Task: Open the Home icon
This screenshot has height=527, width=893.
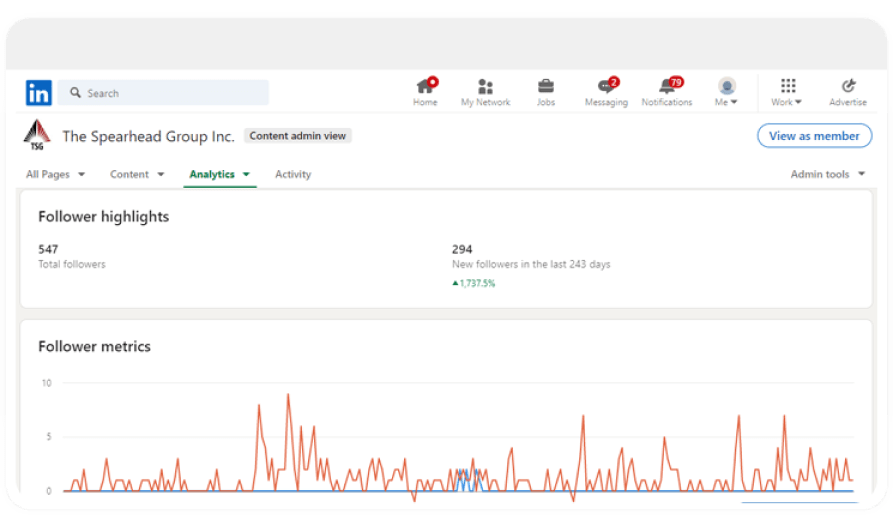Action: [425, 86]
